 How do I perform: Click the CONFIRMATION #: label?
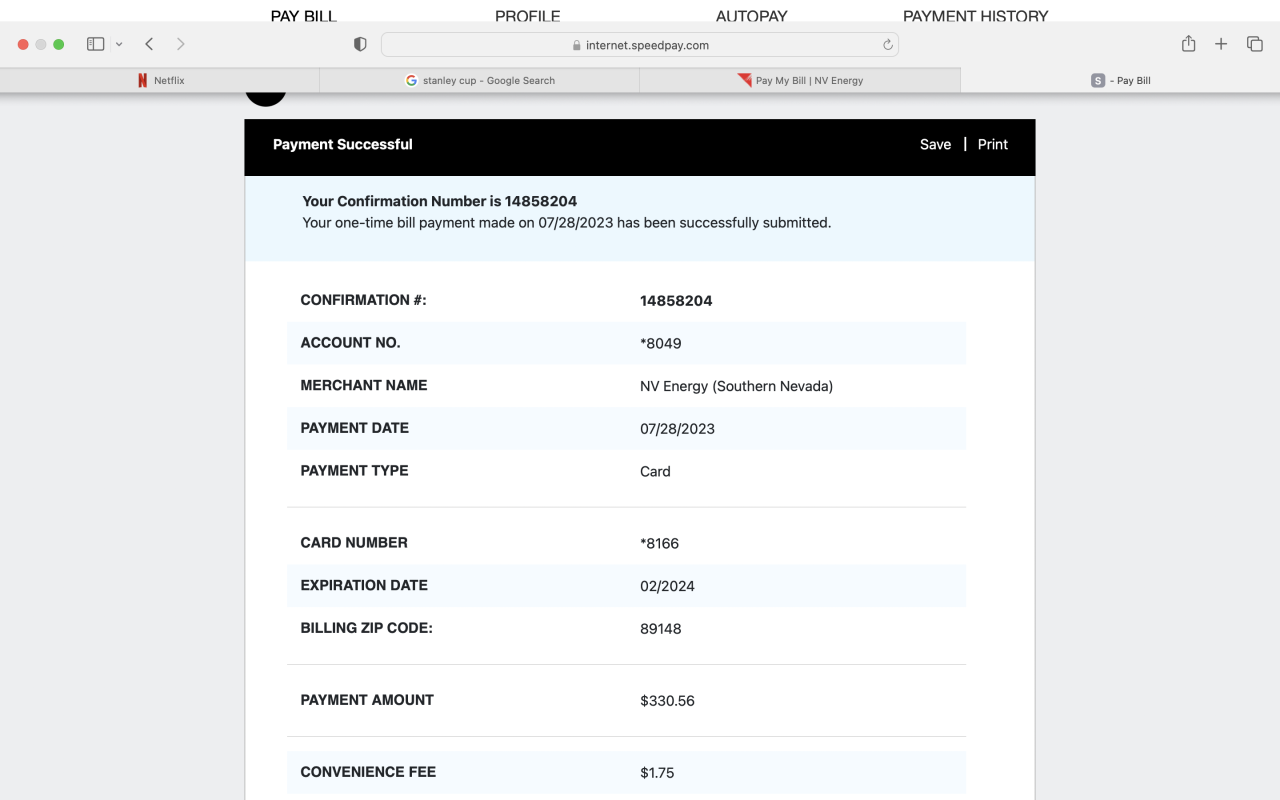(363, 300)
